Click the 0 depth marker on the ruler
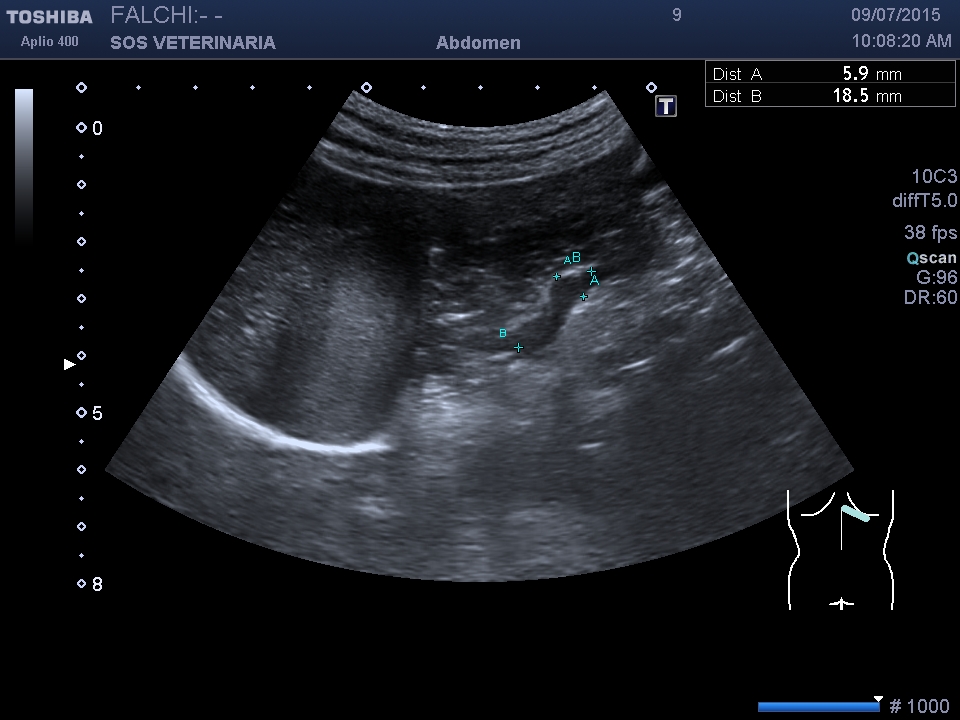The width and height of the screenshot is (960, 720). coord(96,129)
